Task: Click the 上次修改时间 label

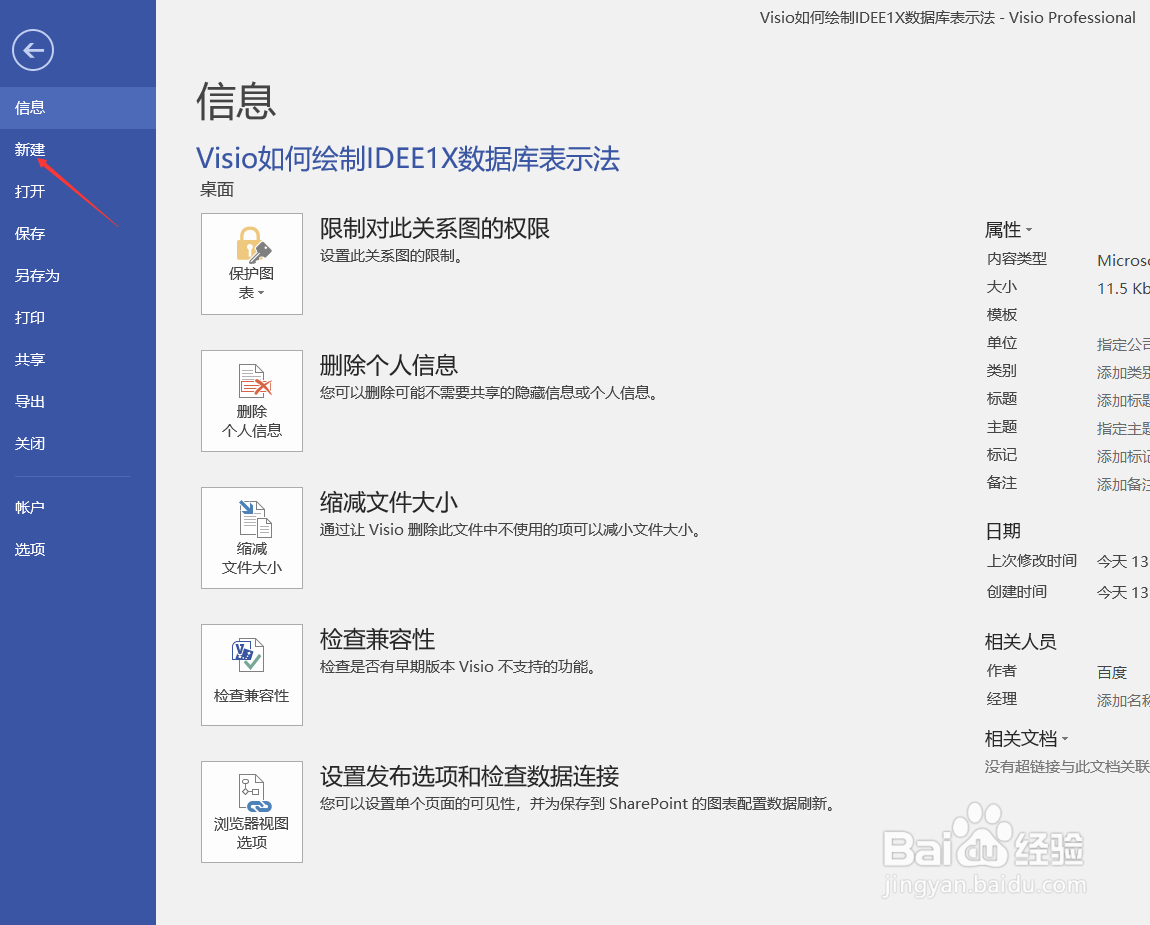Action: (x=1031, y=561)
